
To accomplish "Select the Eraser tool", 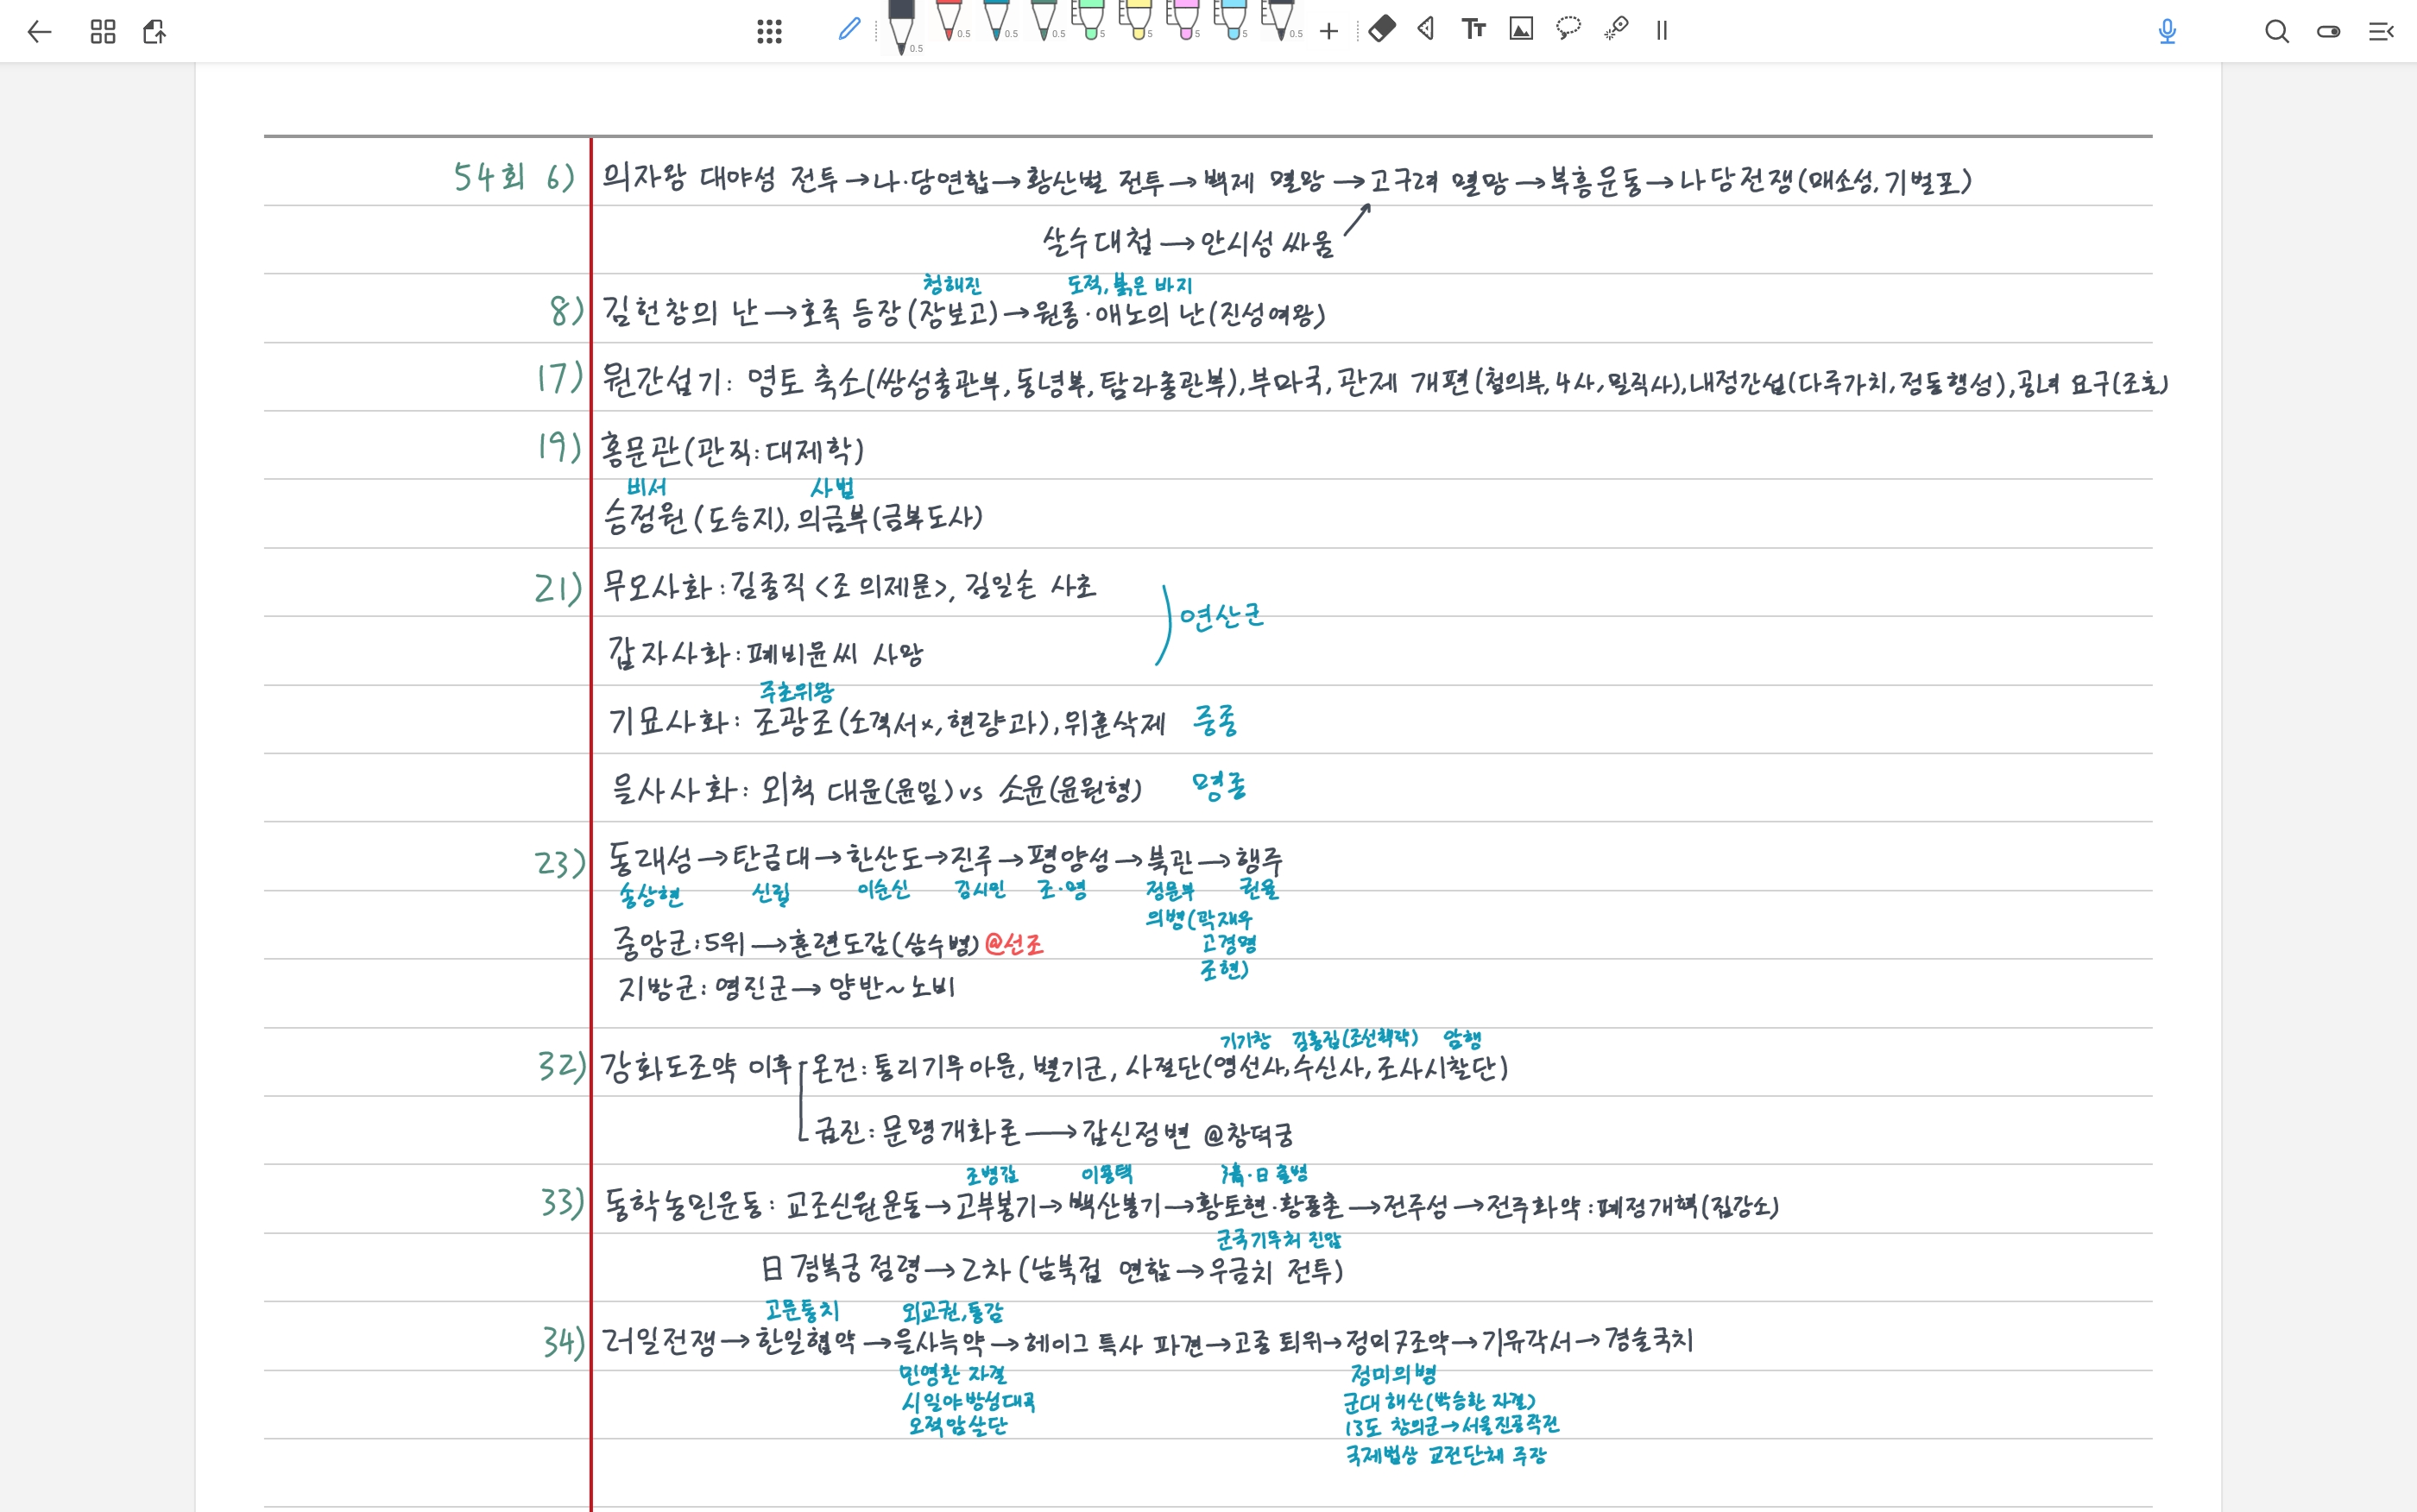I will pos(1381,29).
